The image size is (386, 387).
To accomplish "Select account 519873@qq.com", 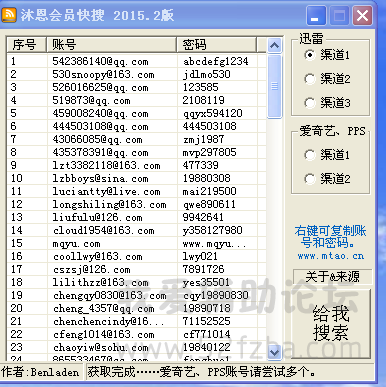I will tap(91, 100).
